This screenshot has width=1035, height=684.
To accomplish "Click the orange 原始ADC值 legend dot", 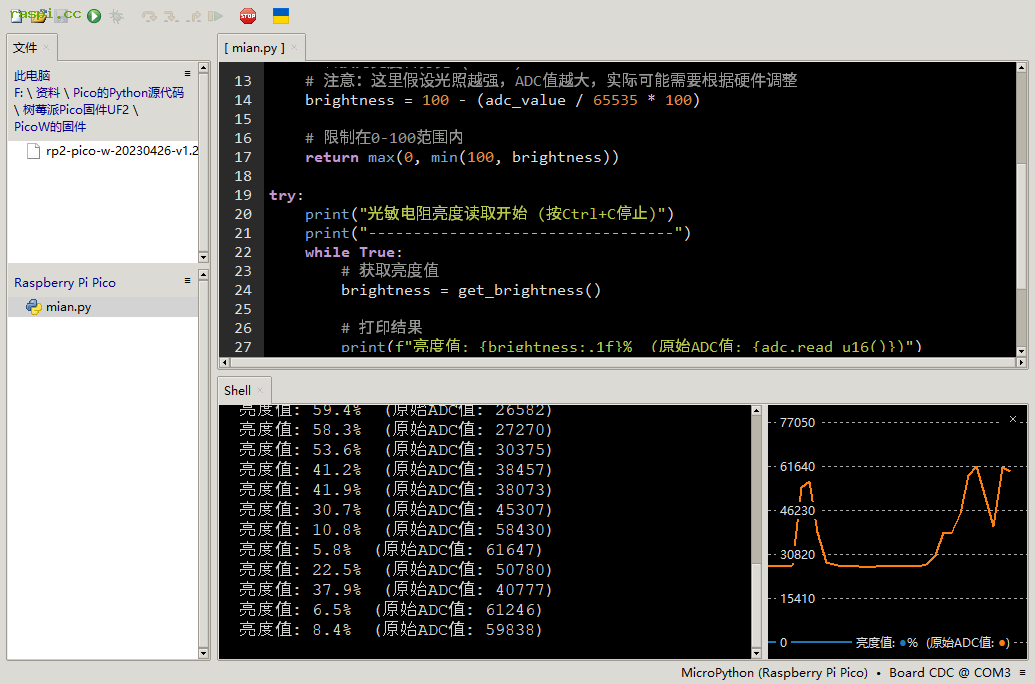I will tap(1003, 643).
